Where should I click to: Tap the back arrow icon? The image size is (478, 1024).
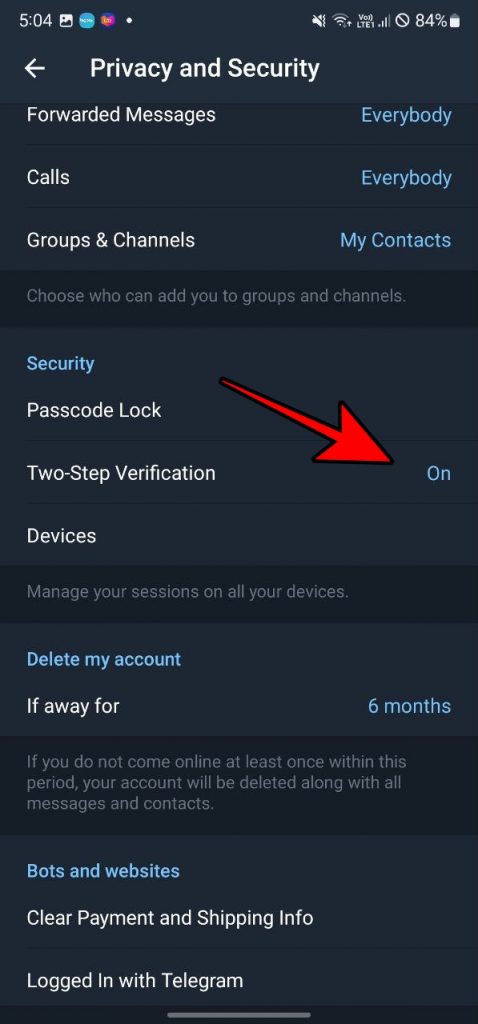coord(35,68)
